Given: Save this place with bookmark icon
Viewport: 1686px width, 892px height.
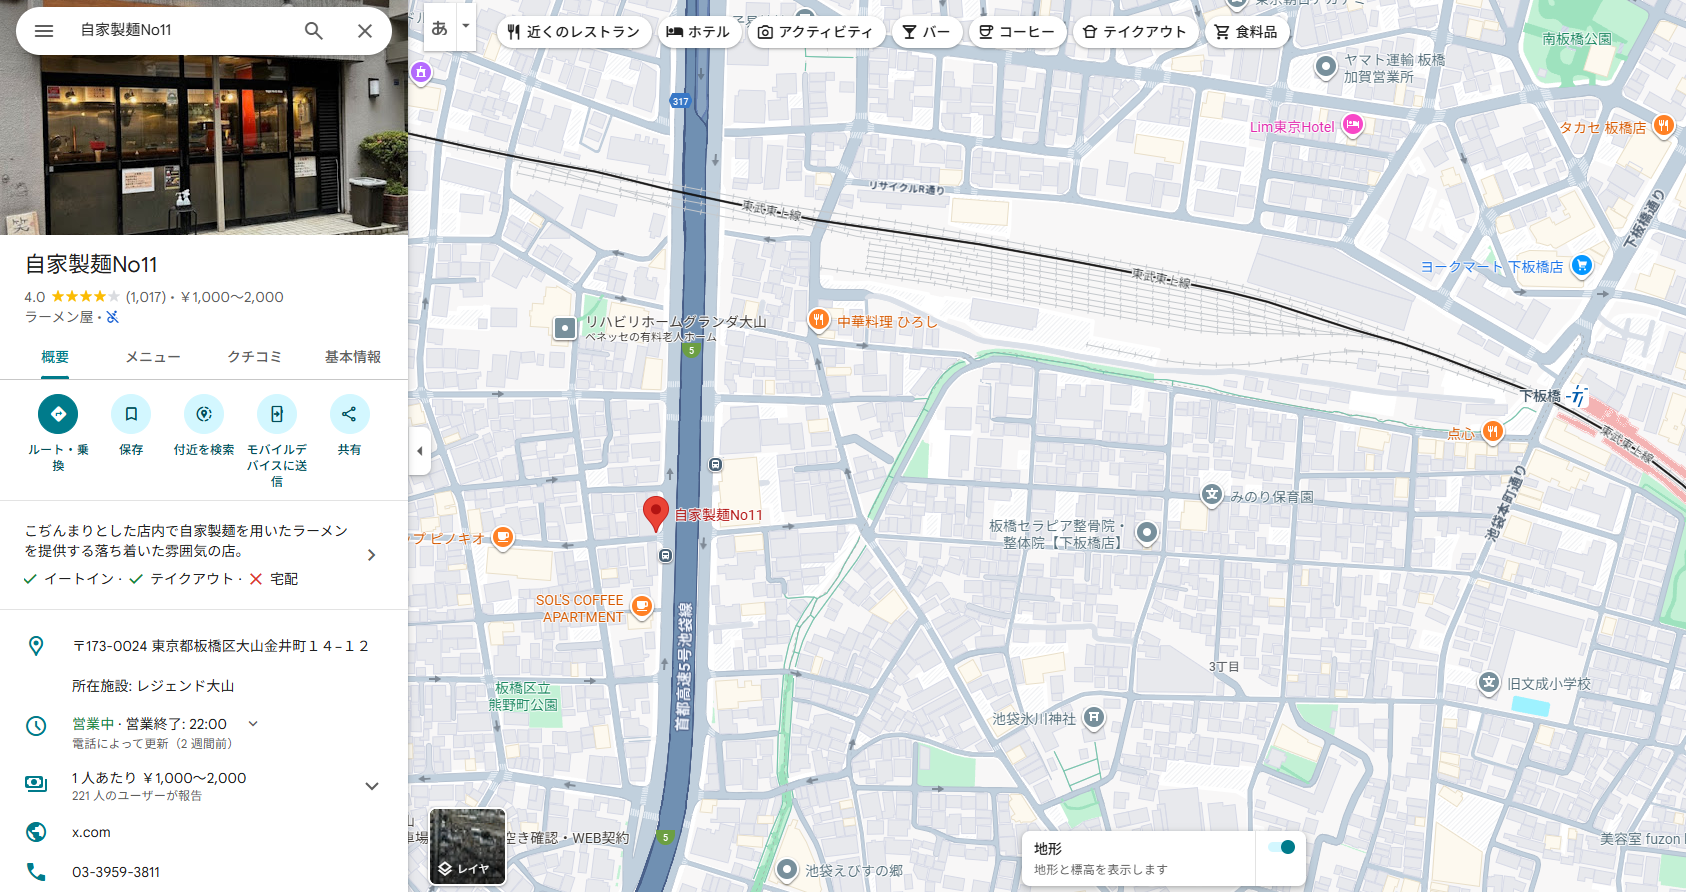Looking at the screenshot, I should point(131,414).
